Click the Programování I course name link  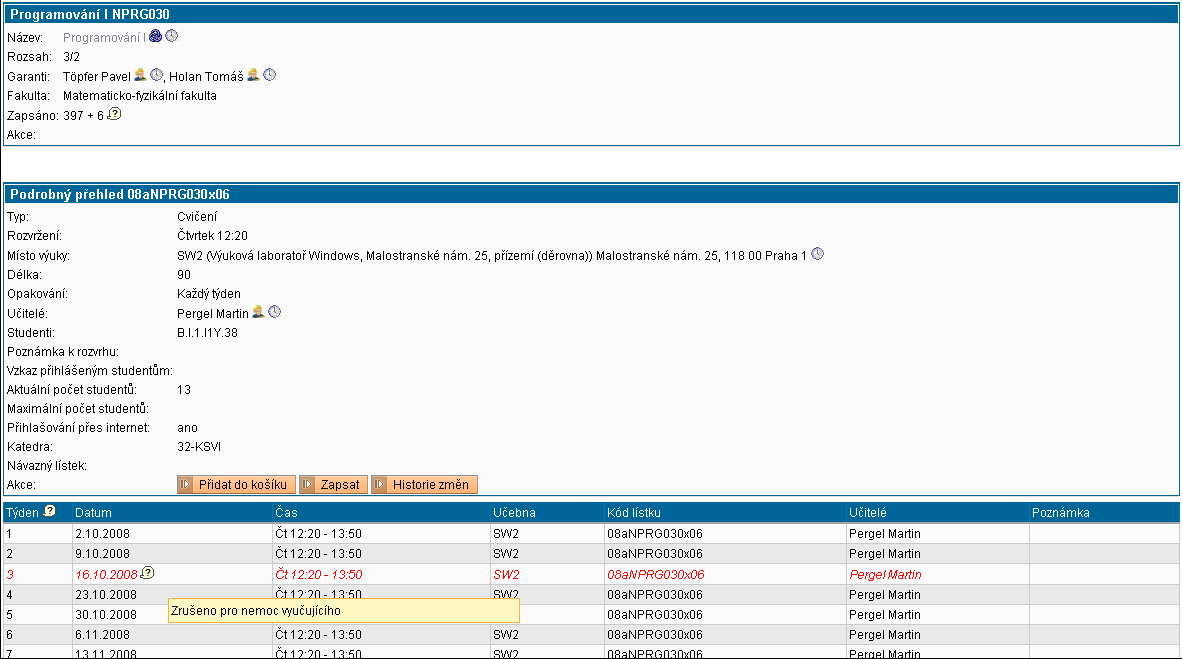tap(104, 37)
